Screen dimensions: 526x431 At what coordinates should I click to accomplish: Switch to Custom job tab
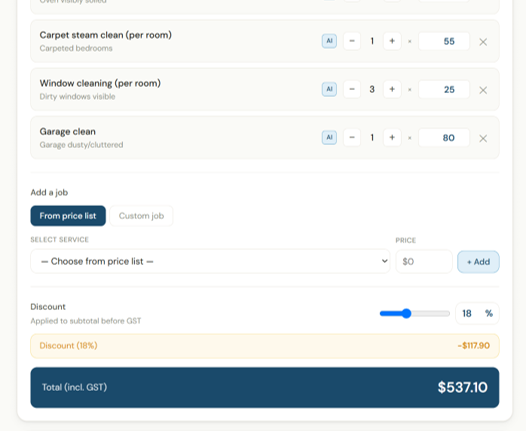(141, 216)
